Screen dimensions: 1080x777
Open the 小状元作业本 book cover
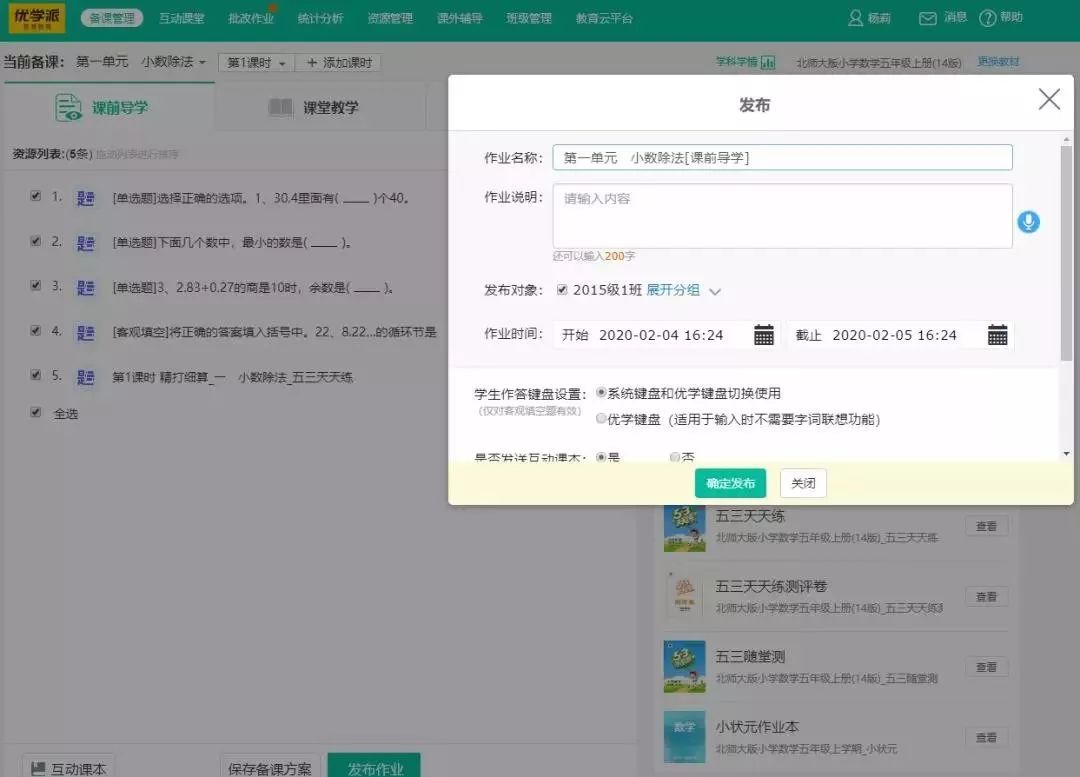(x=685, y=737)
